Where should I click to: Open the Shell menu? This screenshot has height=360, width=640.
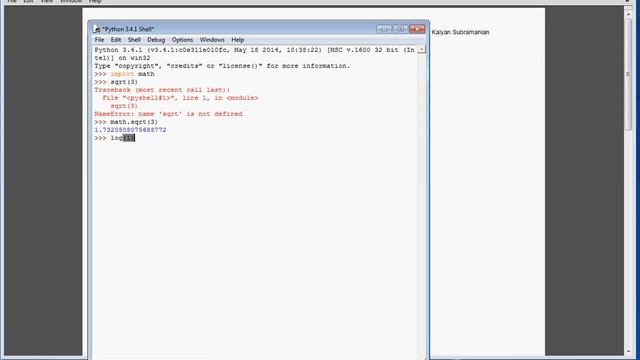(134, 40)
